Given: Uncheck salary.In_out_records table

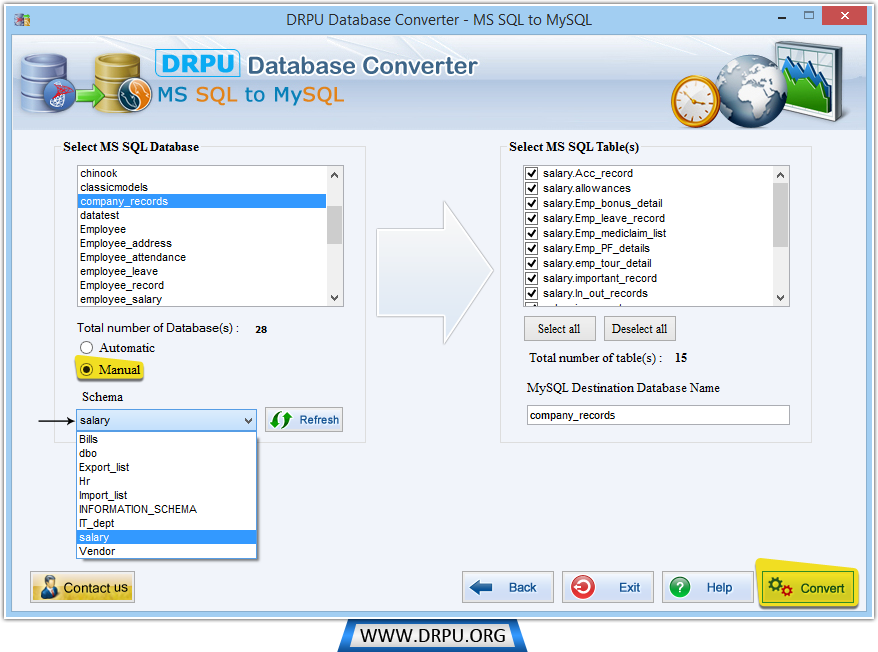Looking at the screenshot, I should [531, 293].
